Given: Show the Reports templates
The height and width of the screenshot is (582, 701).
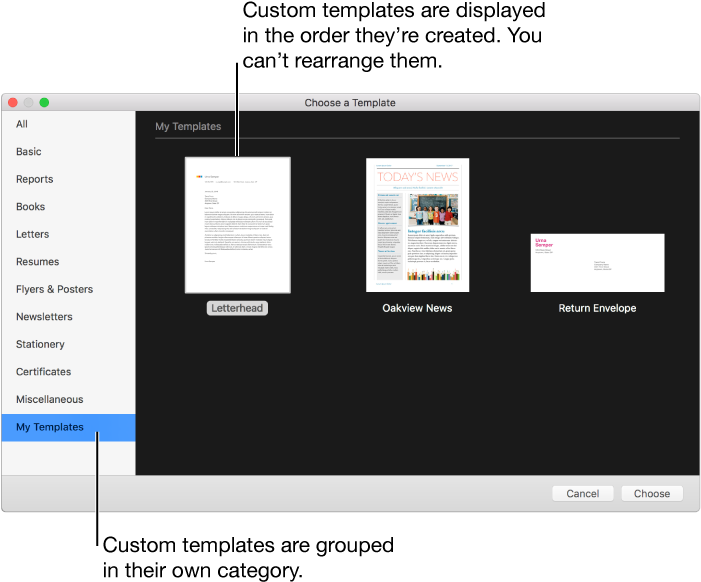Looking at the screenshot, I should [x=35, y=179].
